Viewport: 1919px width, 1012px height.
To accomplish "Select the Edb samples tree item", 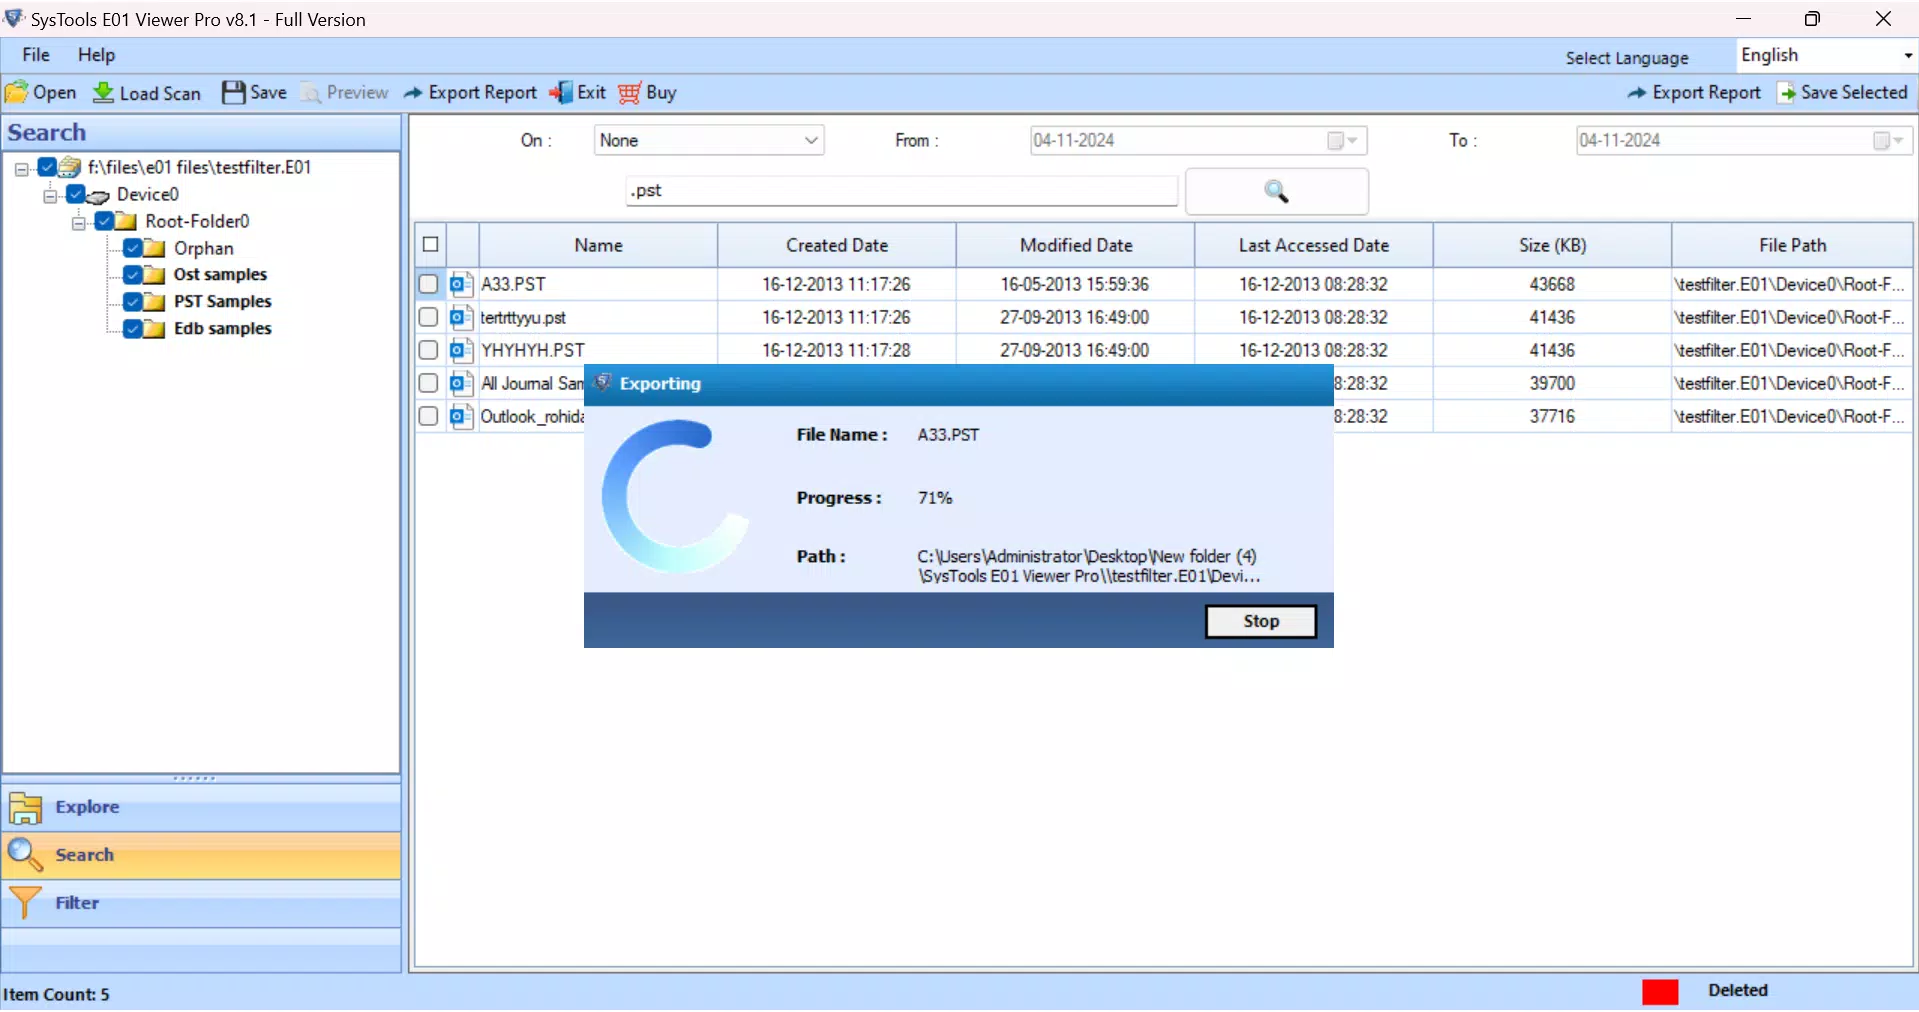I will tap(222, 329).
